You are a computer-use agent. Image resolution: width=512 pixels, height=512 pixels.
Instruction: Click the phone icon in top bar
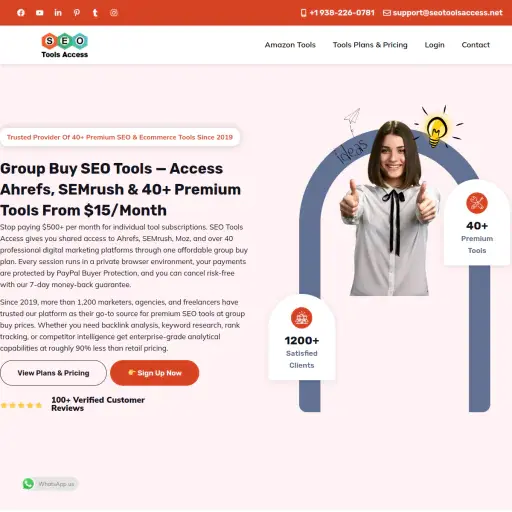[x=303, y=13]
